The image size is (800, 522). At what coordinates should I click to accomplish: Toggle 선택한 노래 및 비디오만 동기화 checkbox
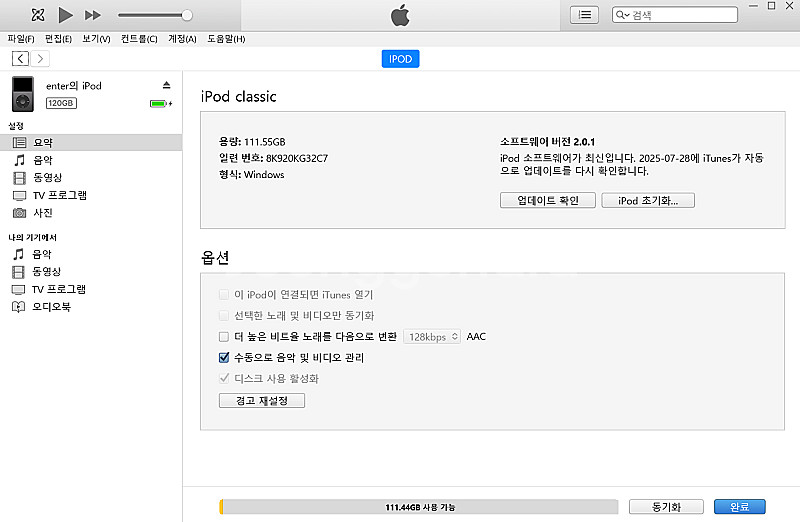point(223,315)
